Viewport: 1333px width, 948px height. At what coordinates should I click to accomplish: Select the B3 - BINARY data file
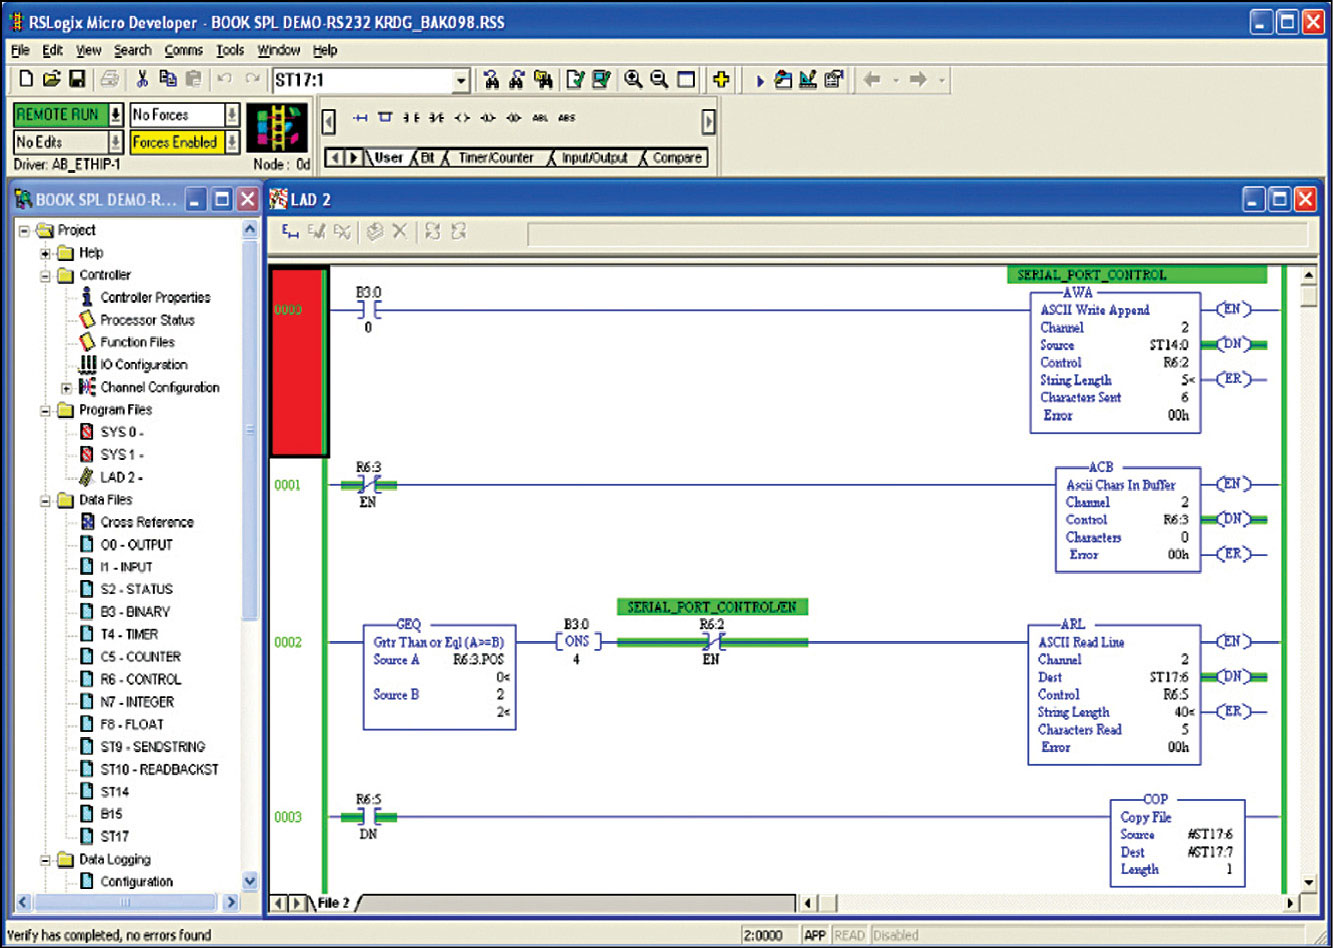coord(135,611)
